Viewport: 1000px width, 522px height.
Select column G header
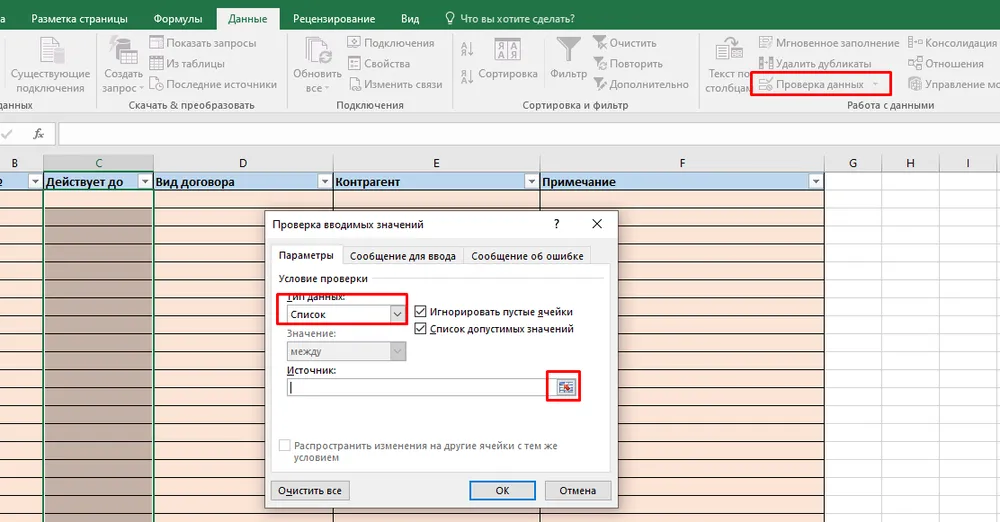[853, 163]
